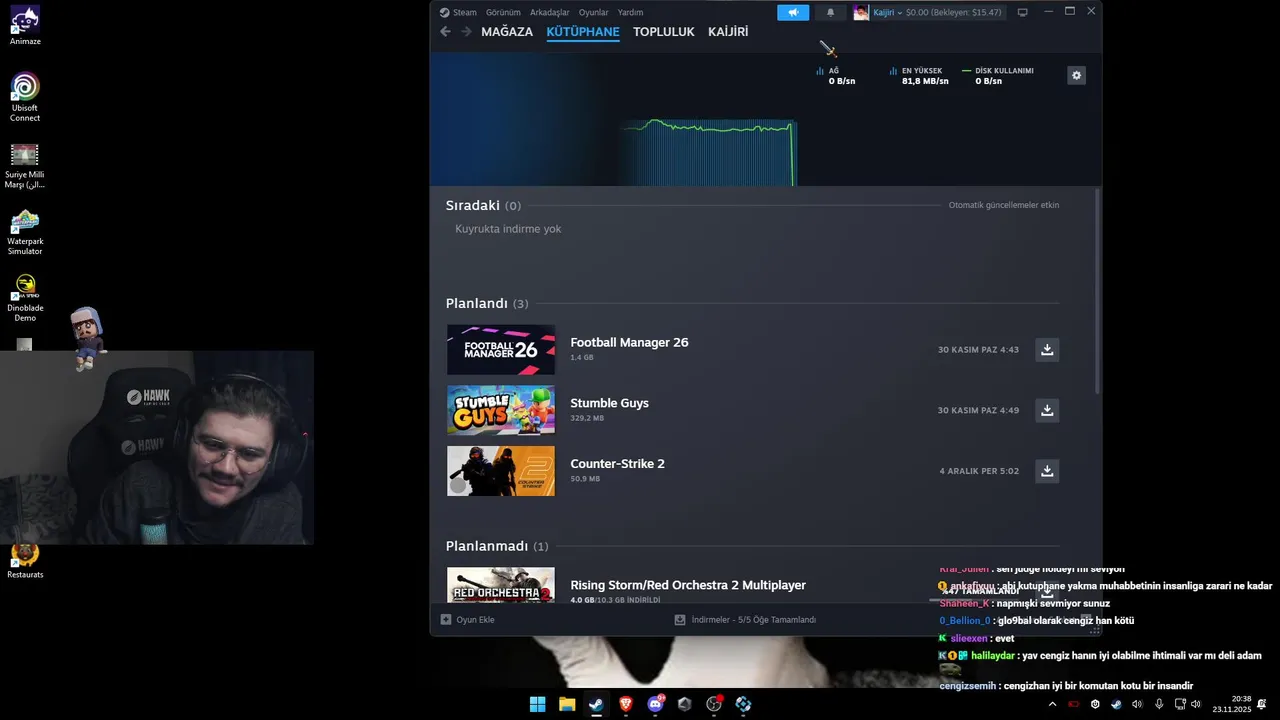Select Suriye Milli Marşı desktop file
The width and height of the screenshot is (1280, 720).
pyautogui.click(x=25, y=165)
